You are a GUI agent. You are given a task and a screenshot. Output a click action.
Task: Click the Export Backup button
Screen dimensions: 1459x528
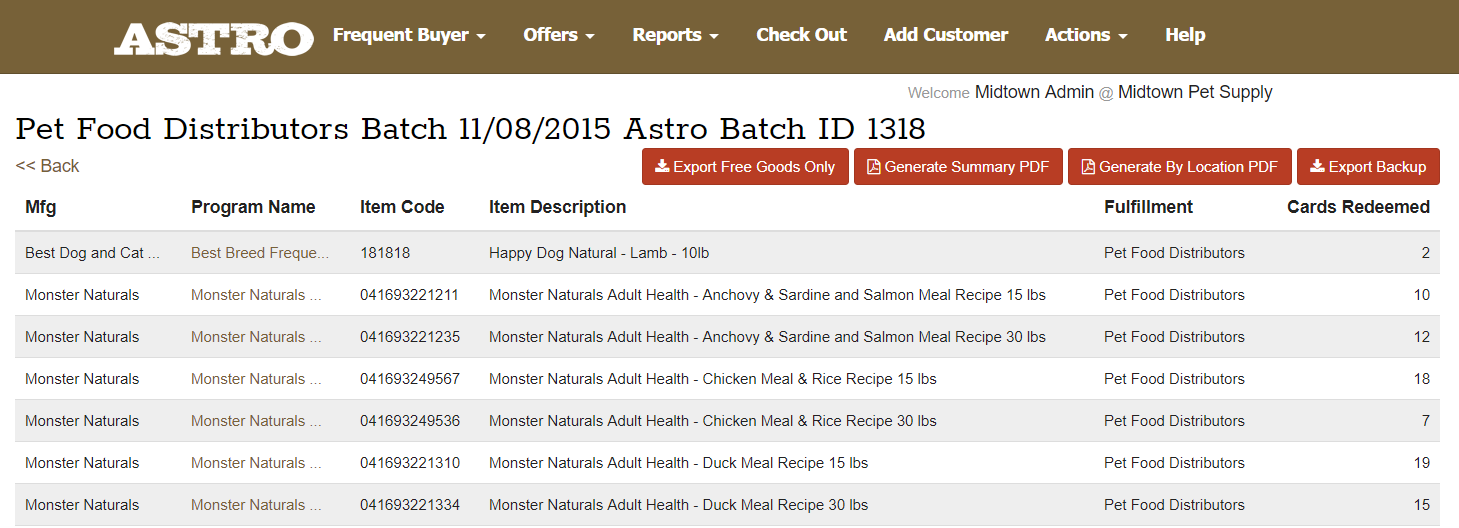point(1368,167)
